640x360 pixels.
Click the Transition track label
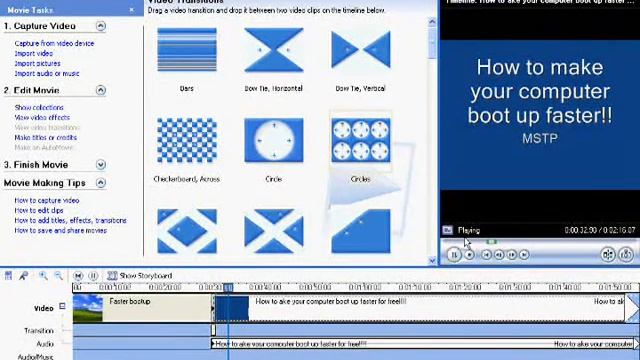(39, 331)
